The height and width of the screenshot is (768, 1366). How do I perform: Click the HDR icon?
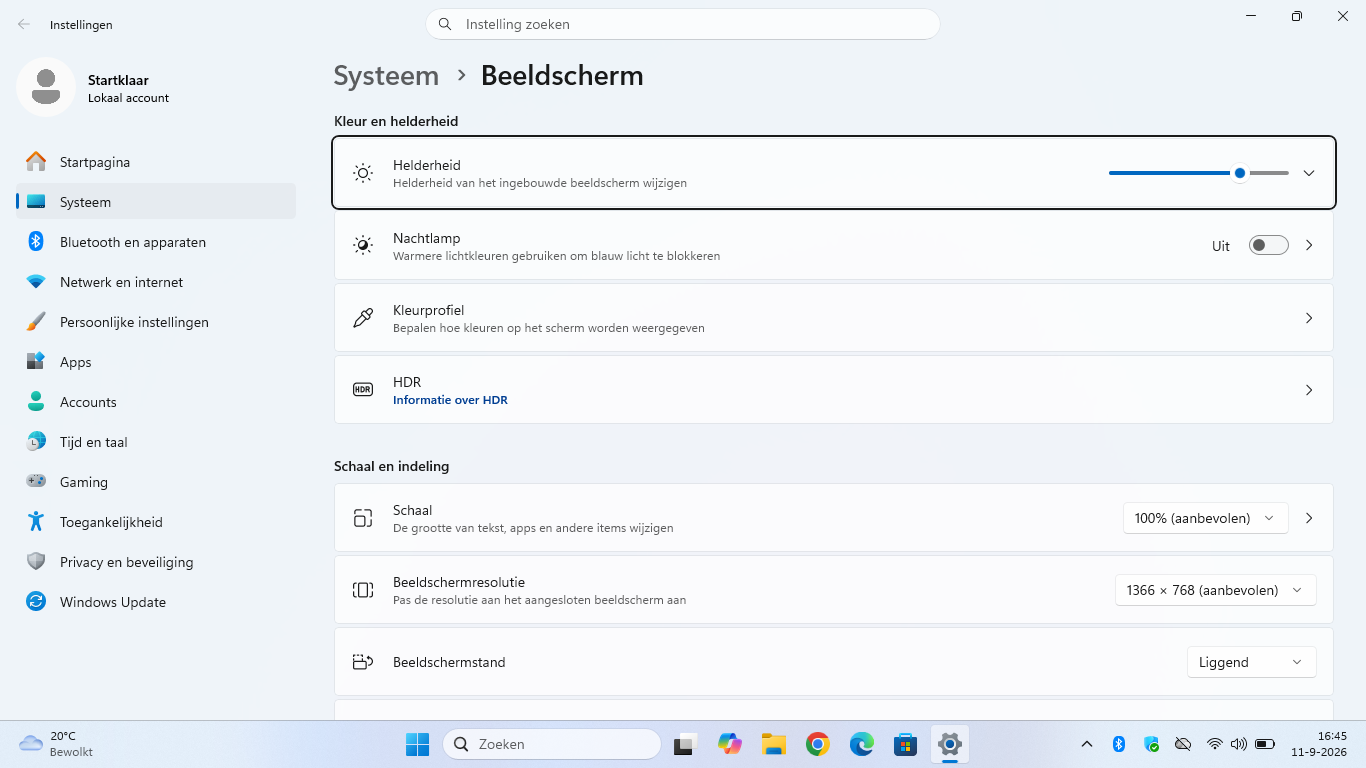coord(363,390)
